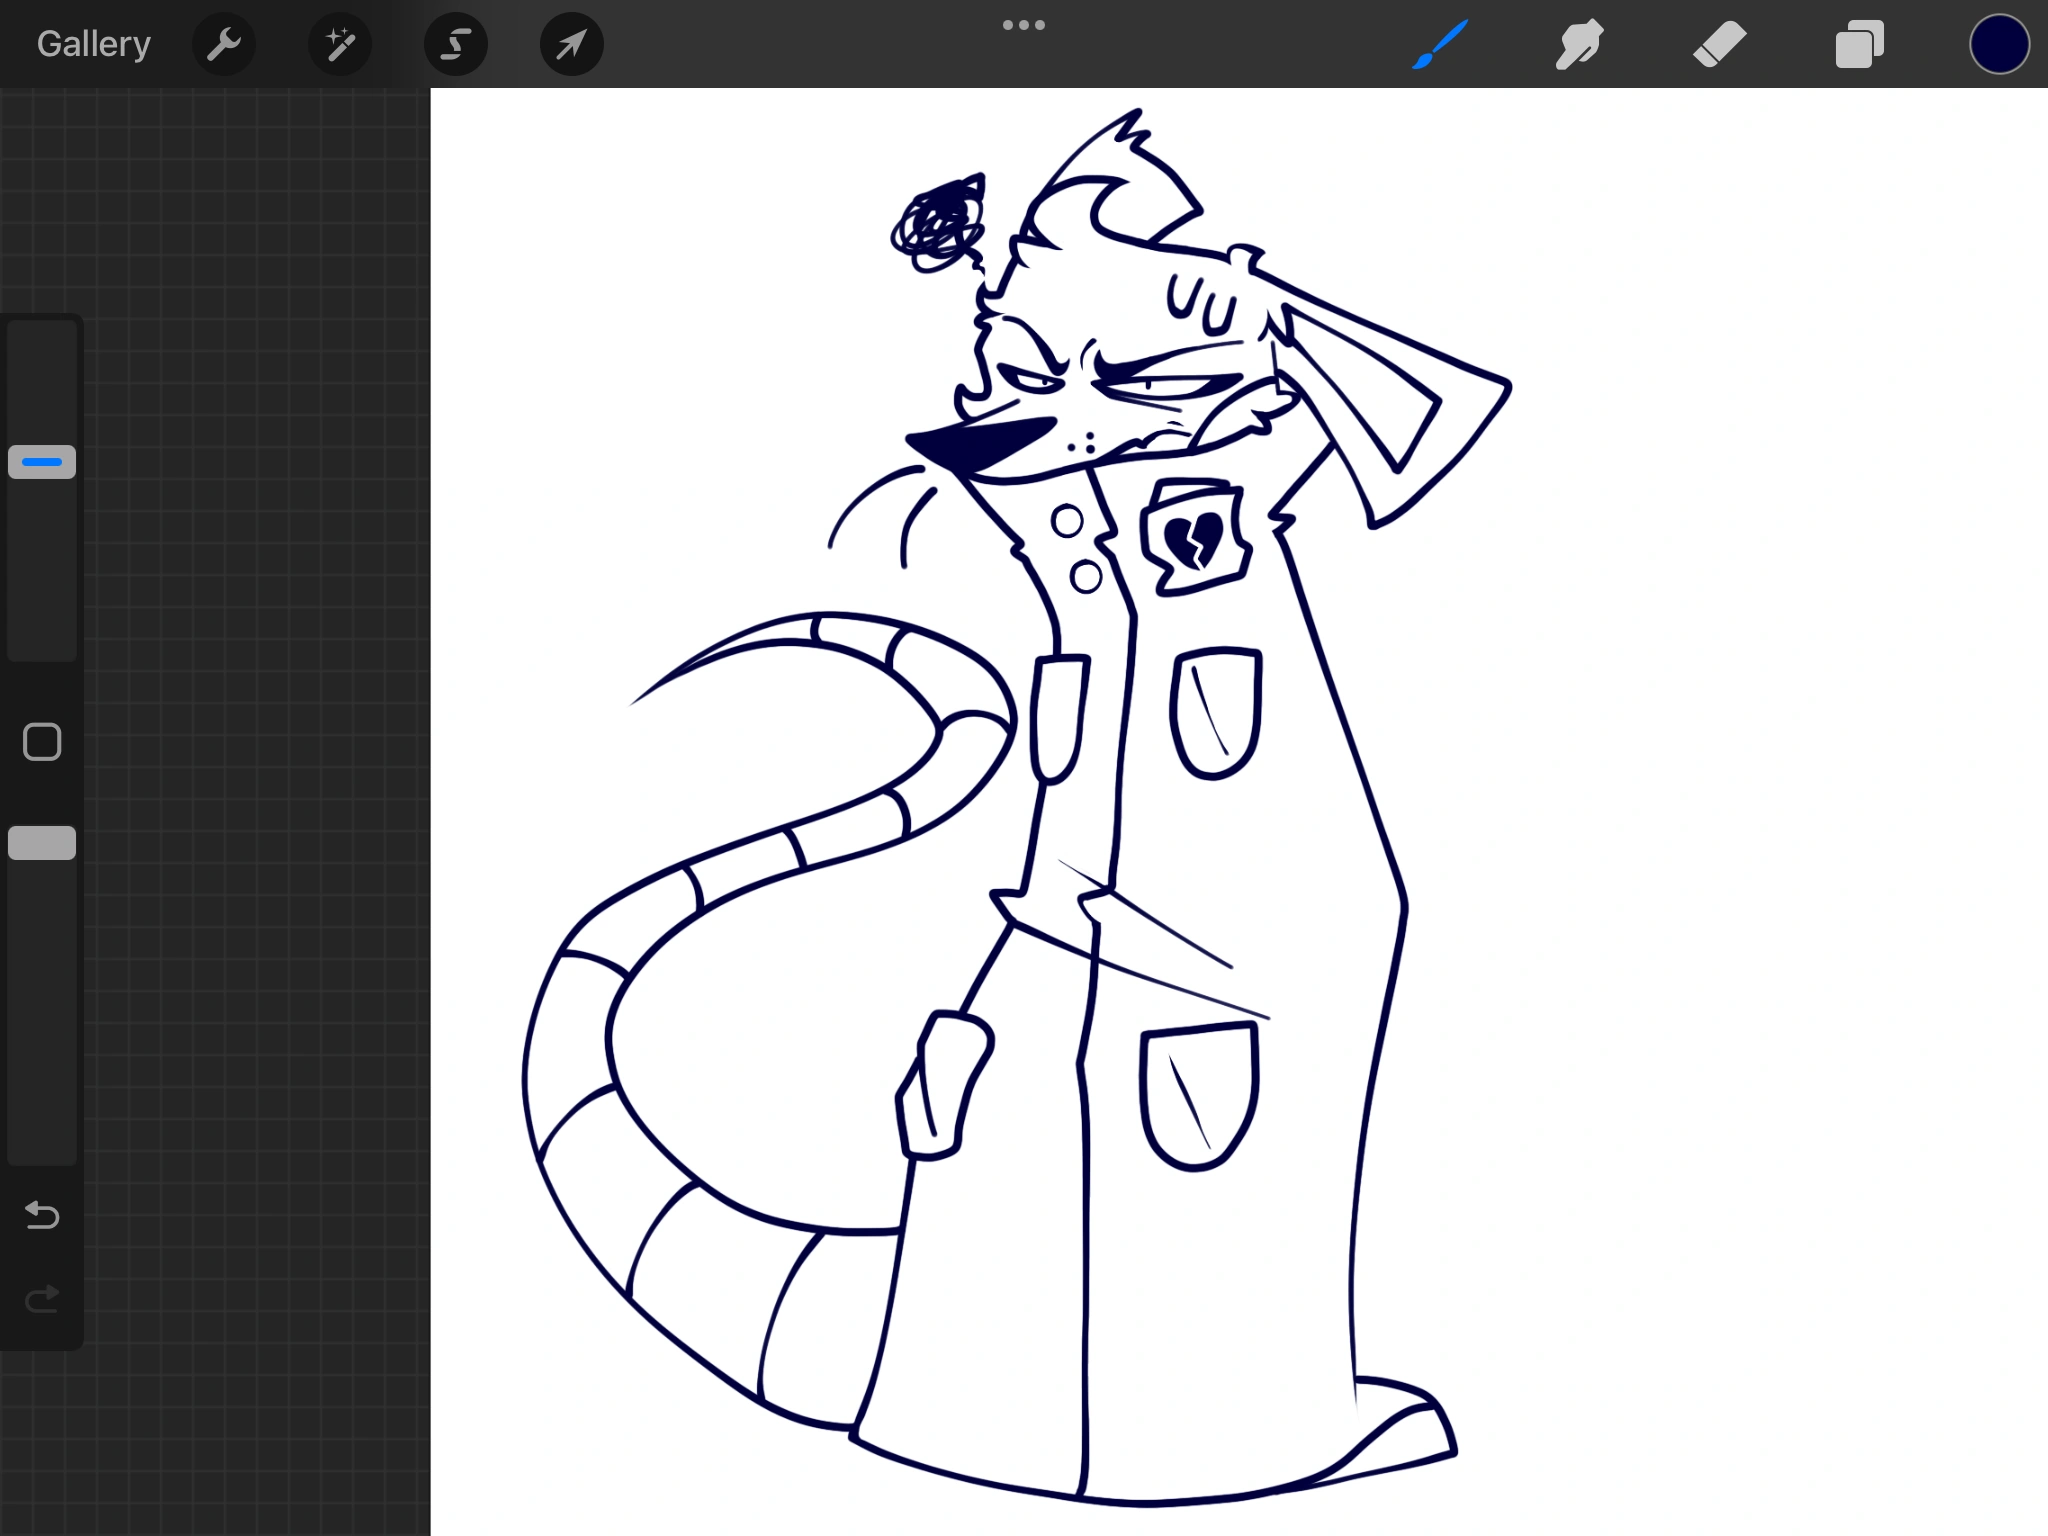
Task: Return to the Gallery
Action: click(x=94, y=44)
